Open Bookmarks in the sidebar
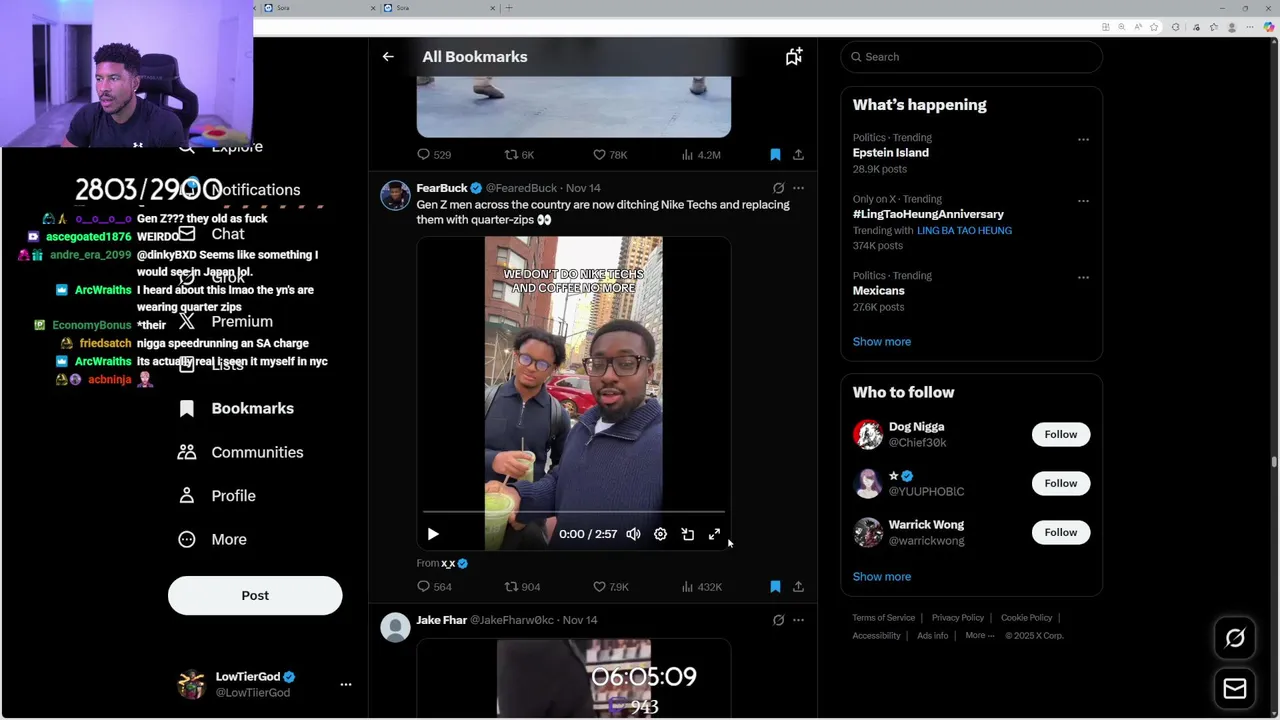This screenshot has height=720, width=1280. (236, 409)
